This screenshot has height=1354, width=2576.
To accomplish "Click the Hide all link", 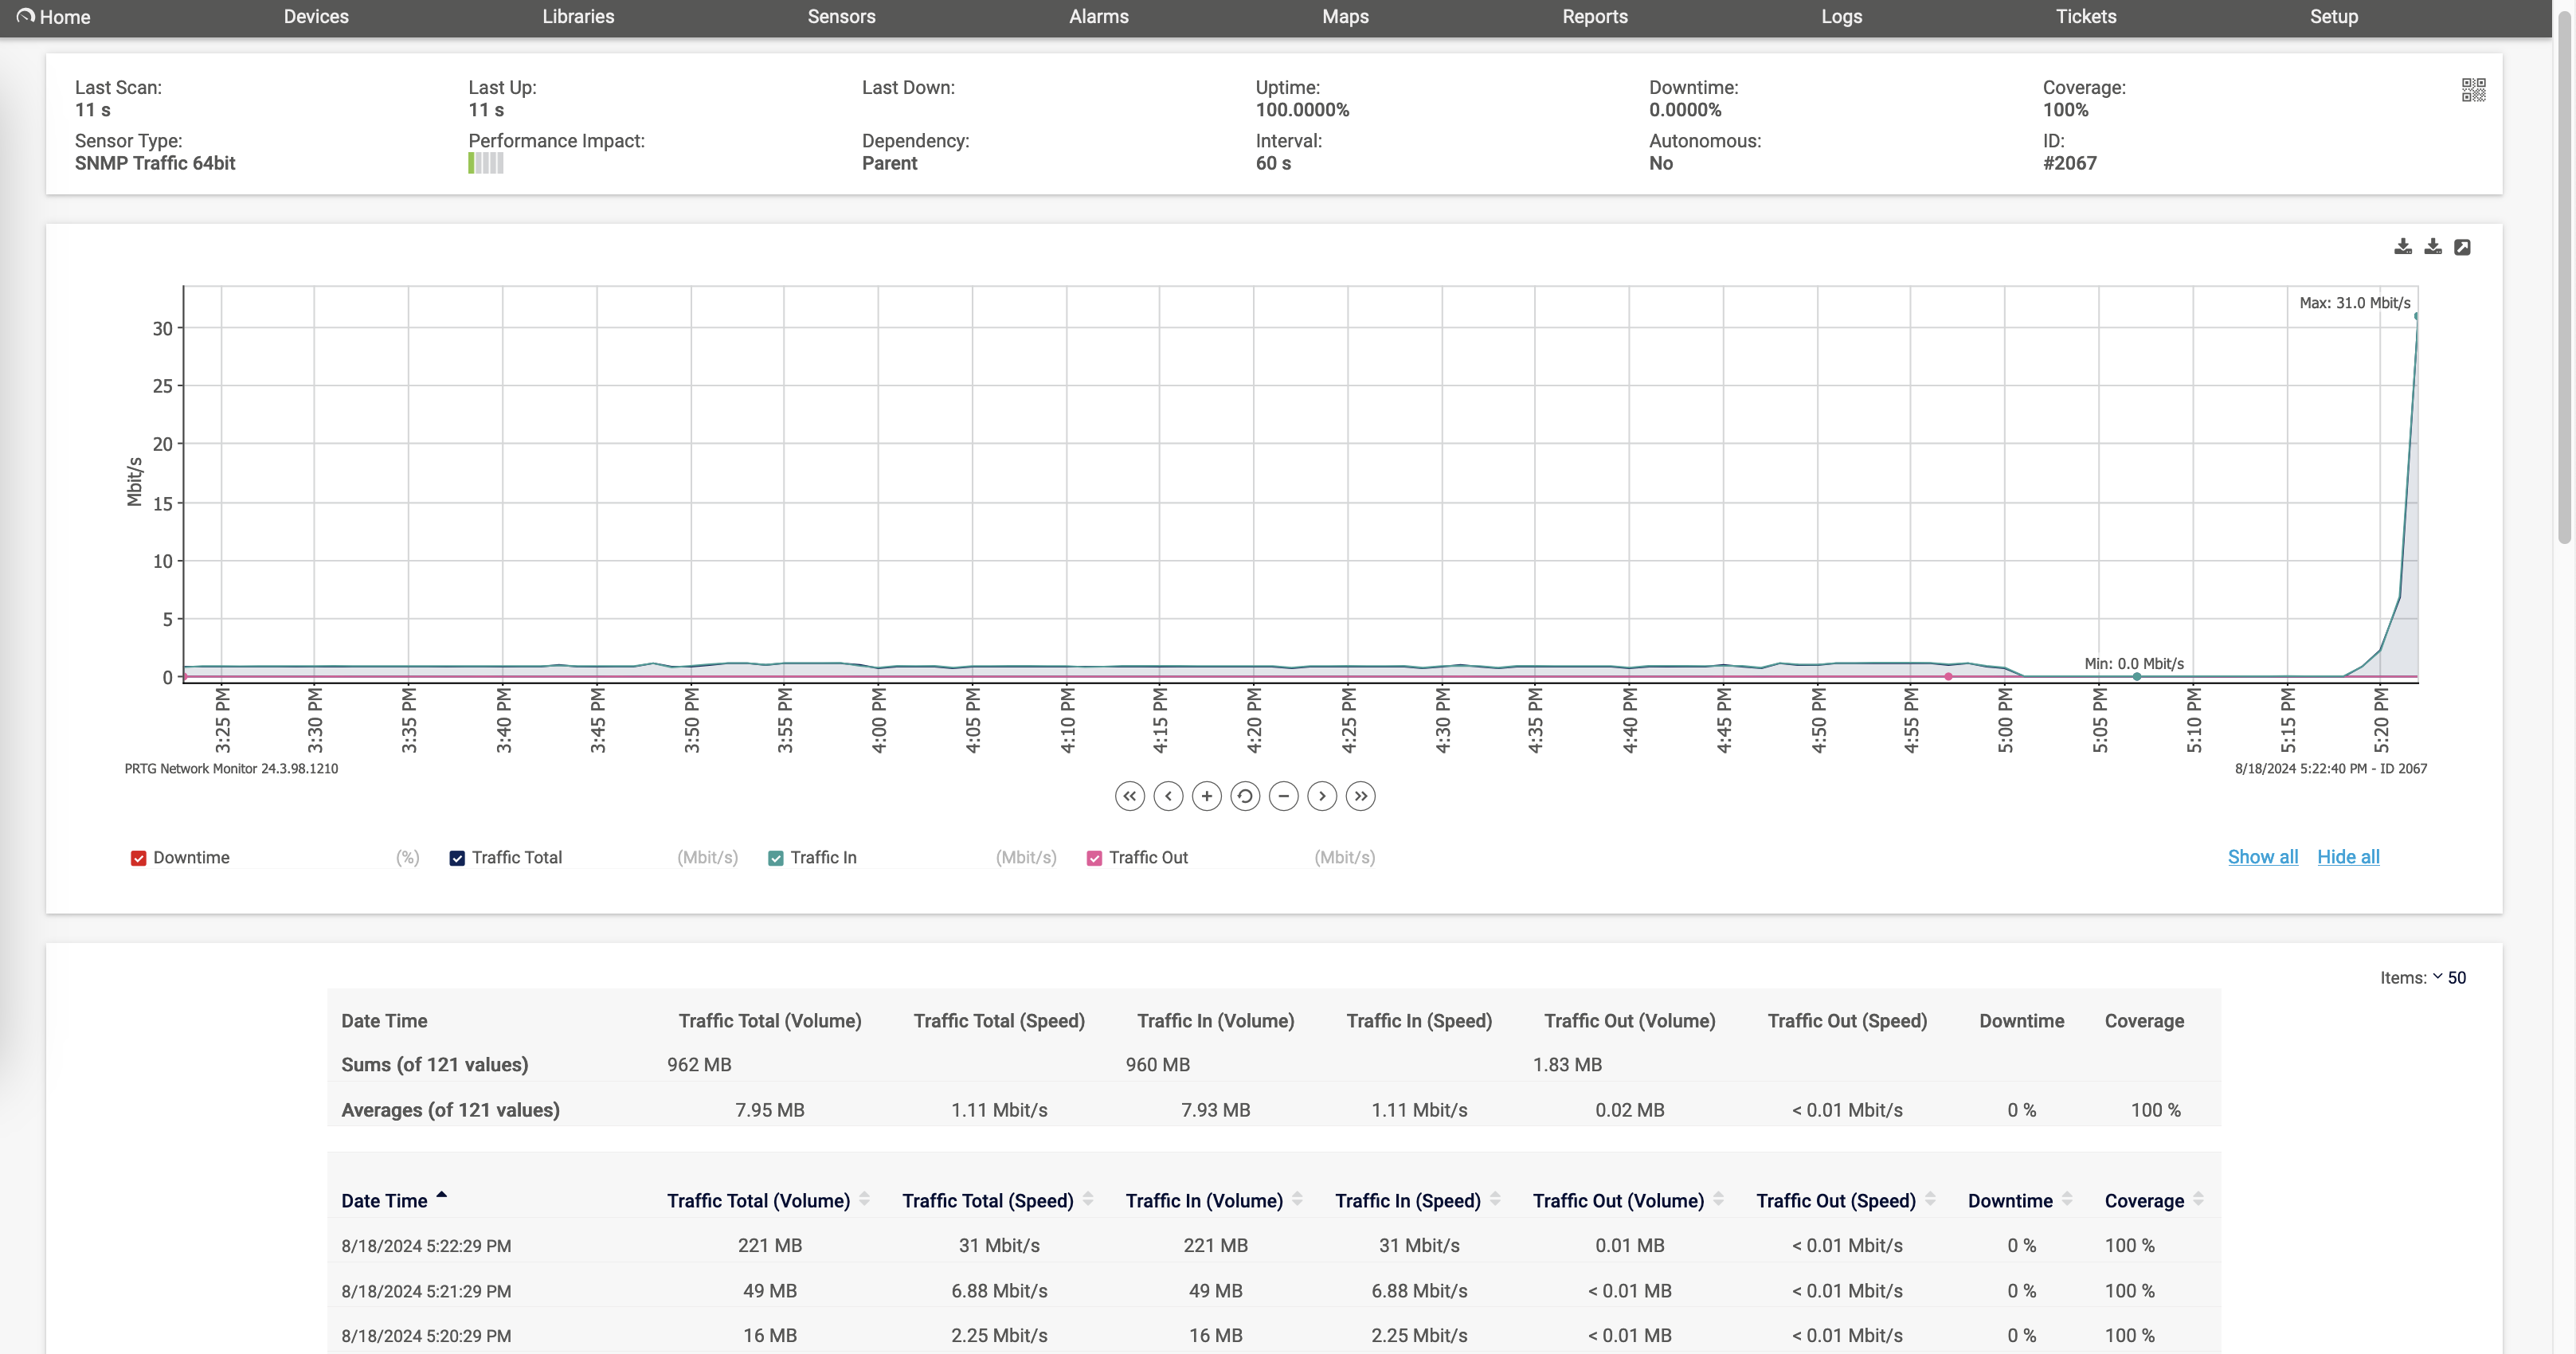I will point(2347,857).
